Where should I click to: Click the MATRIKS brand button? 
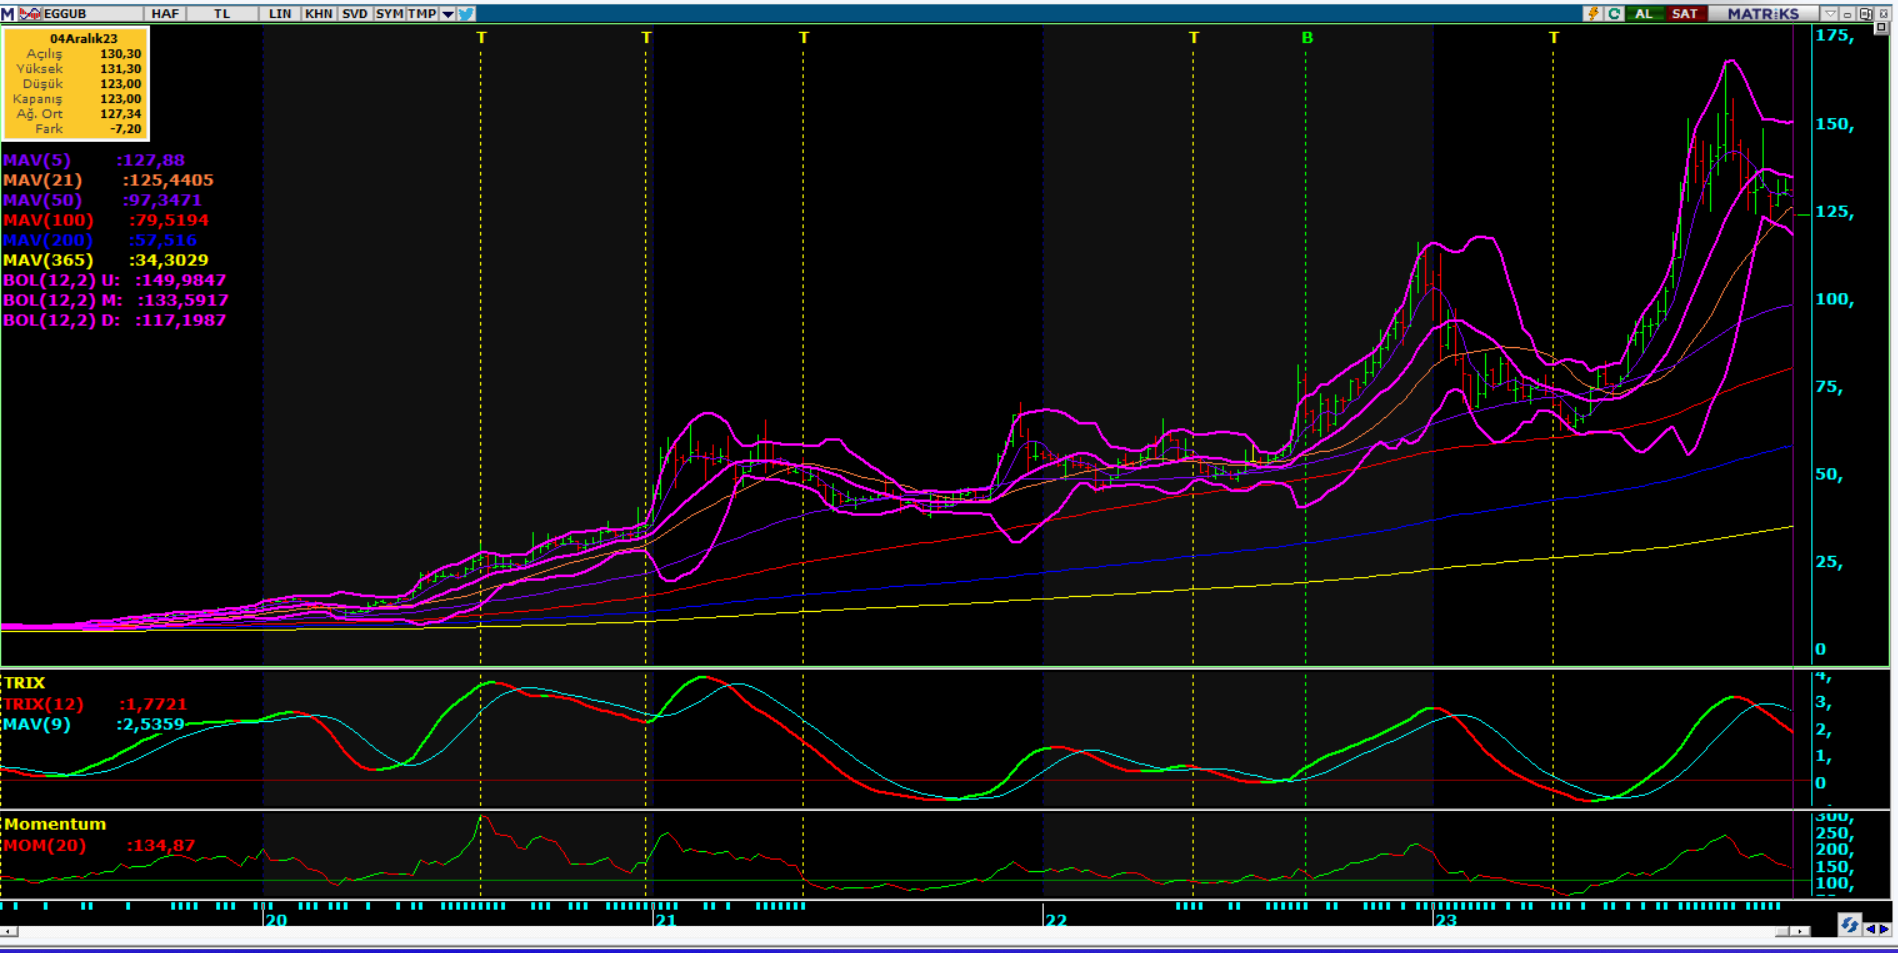click(x=1763, y=14)
